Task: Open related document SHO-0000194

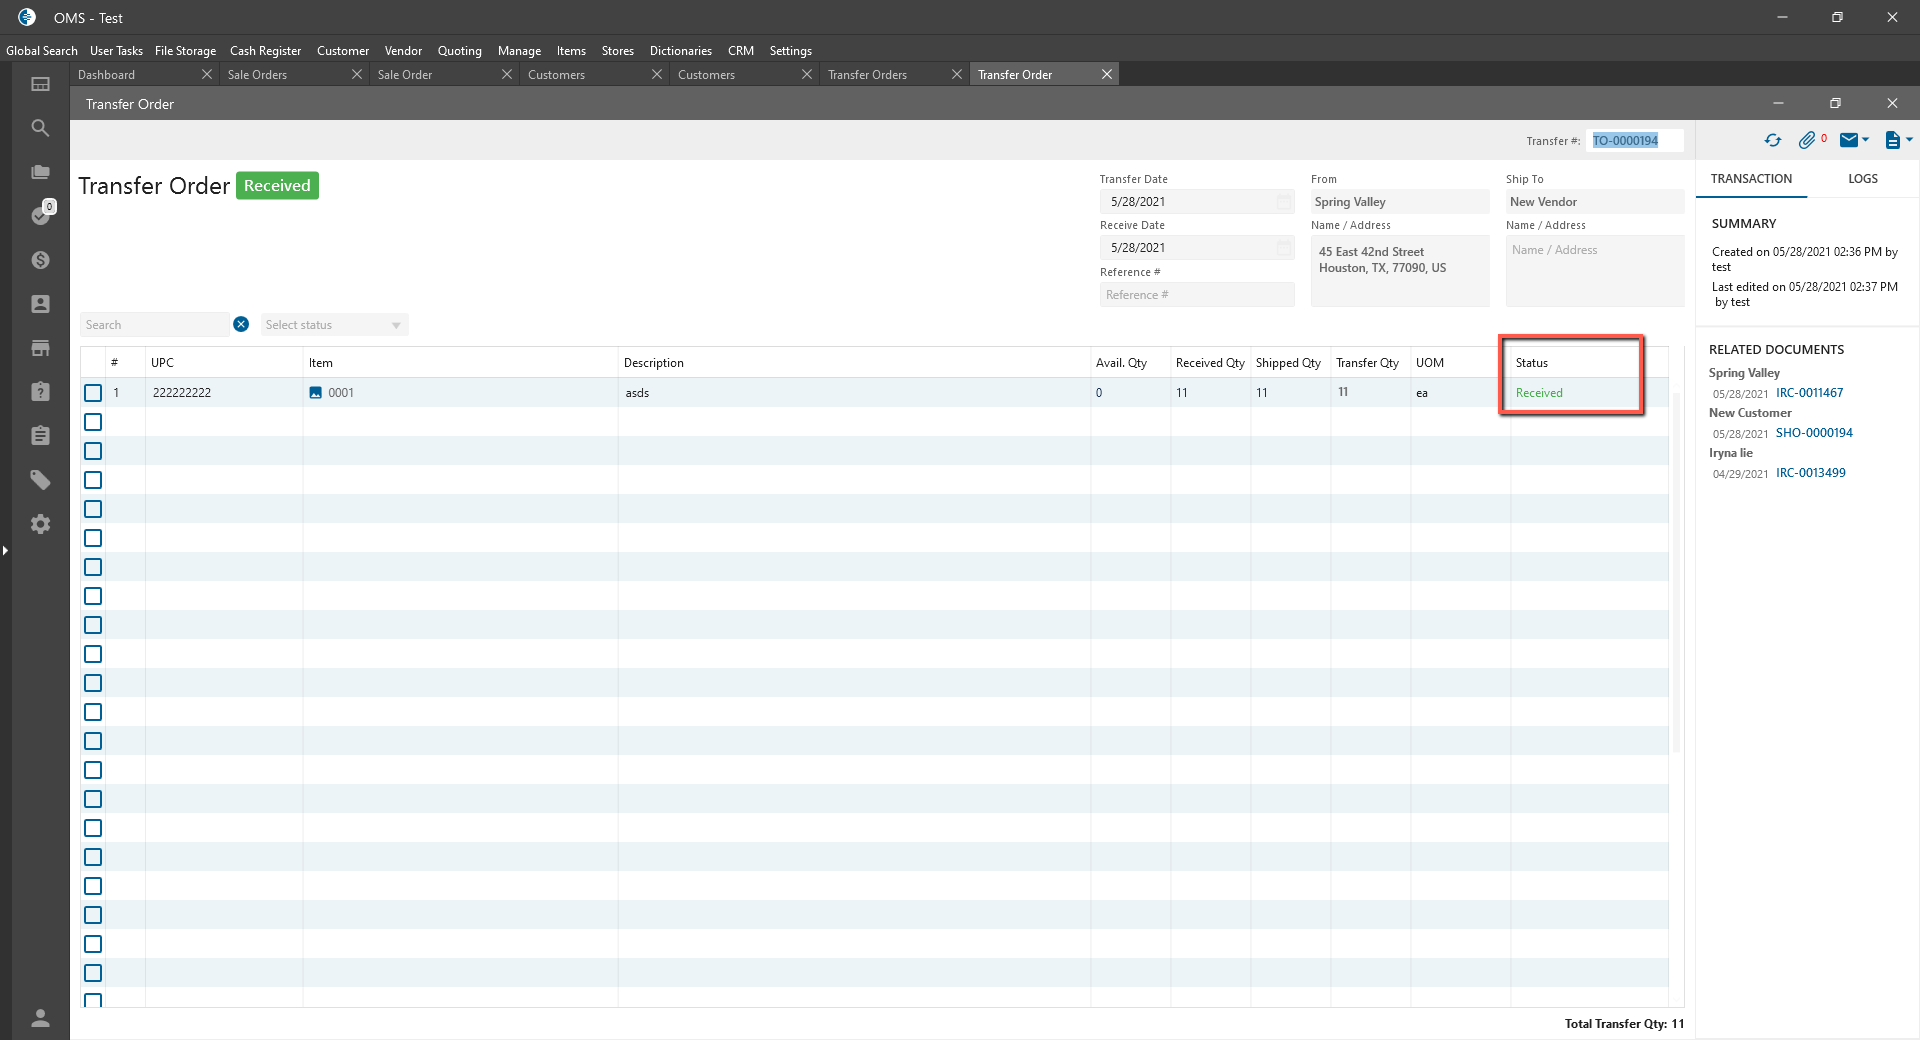Action: pyautogui.click(x=1814, y=433)
